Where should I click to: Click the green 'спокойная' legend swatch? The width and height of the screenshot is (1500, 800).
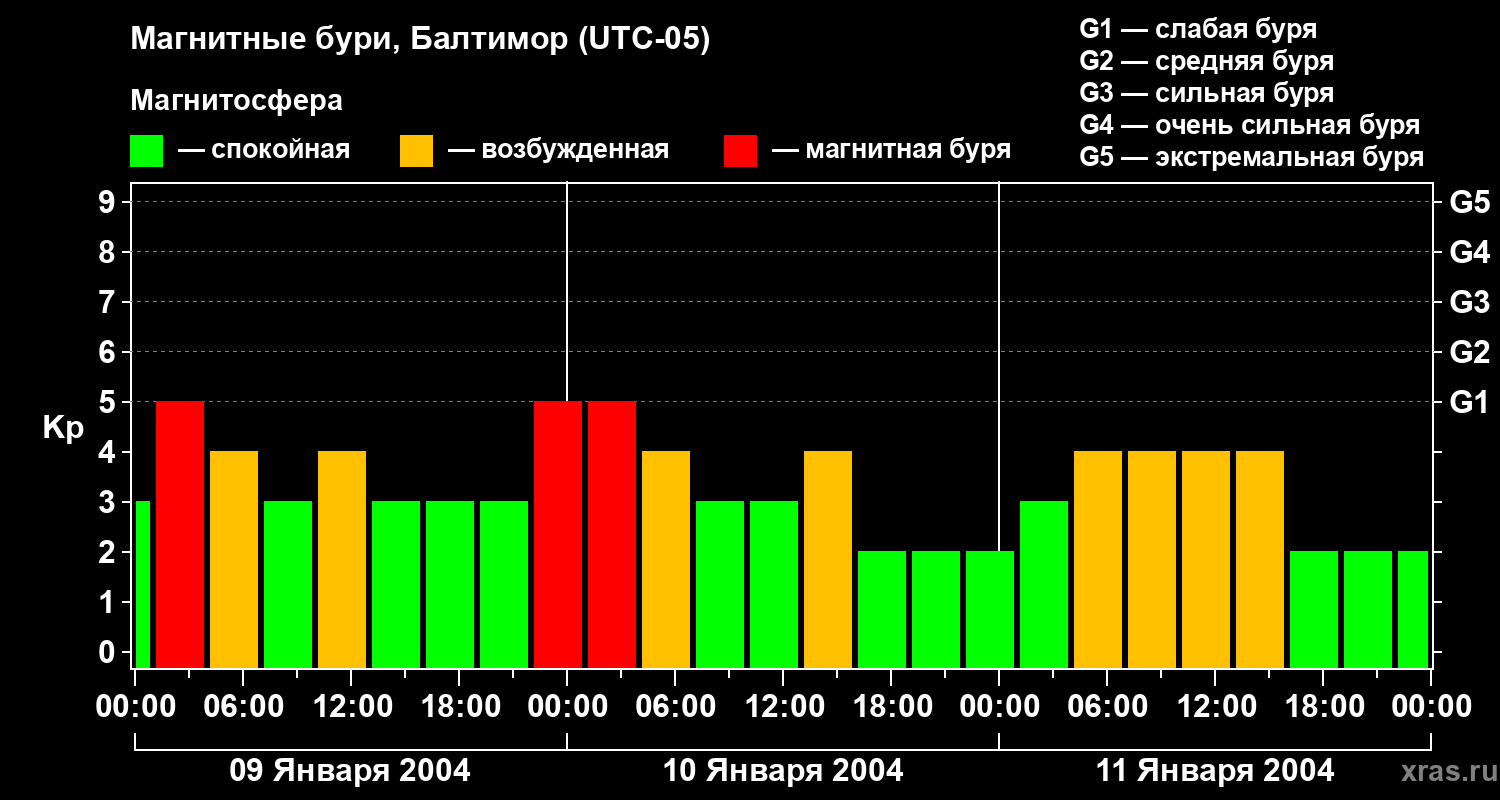point(146,151)
